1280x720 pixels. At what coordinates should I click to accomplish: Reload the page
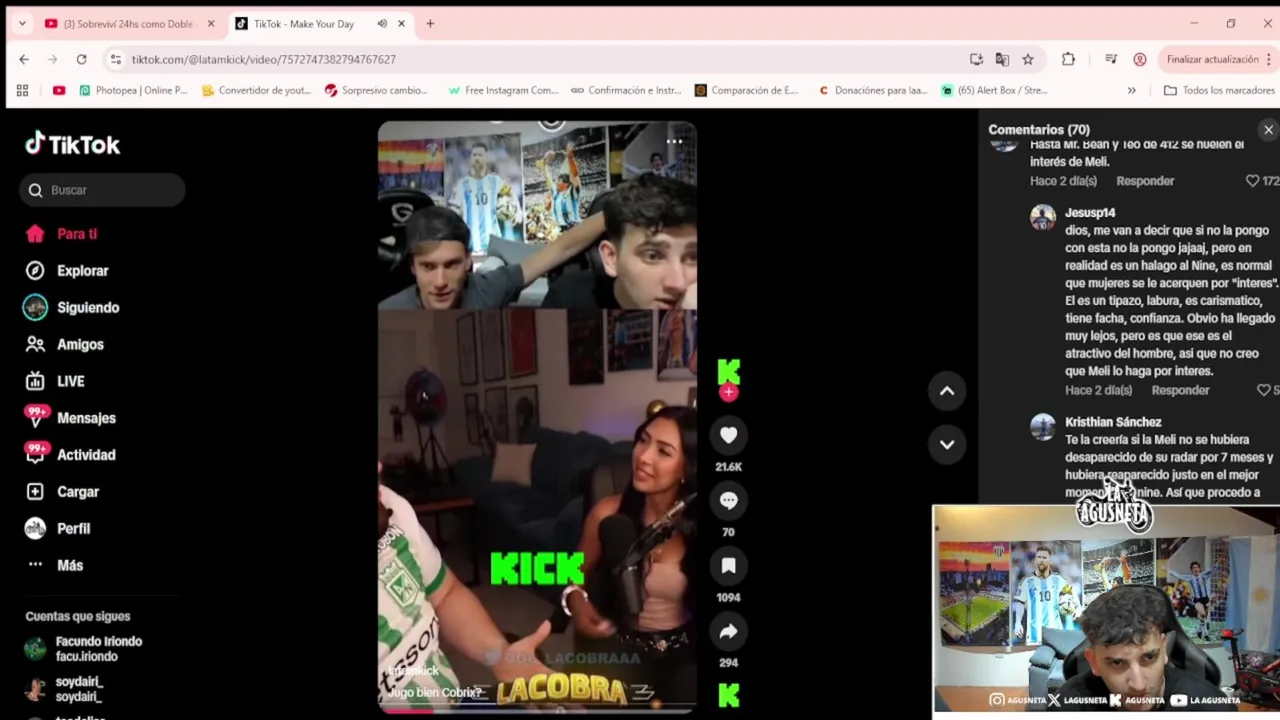point(82,60)
